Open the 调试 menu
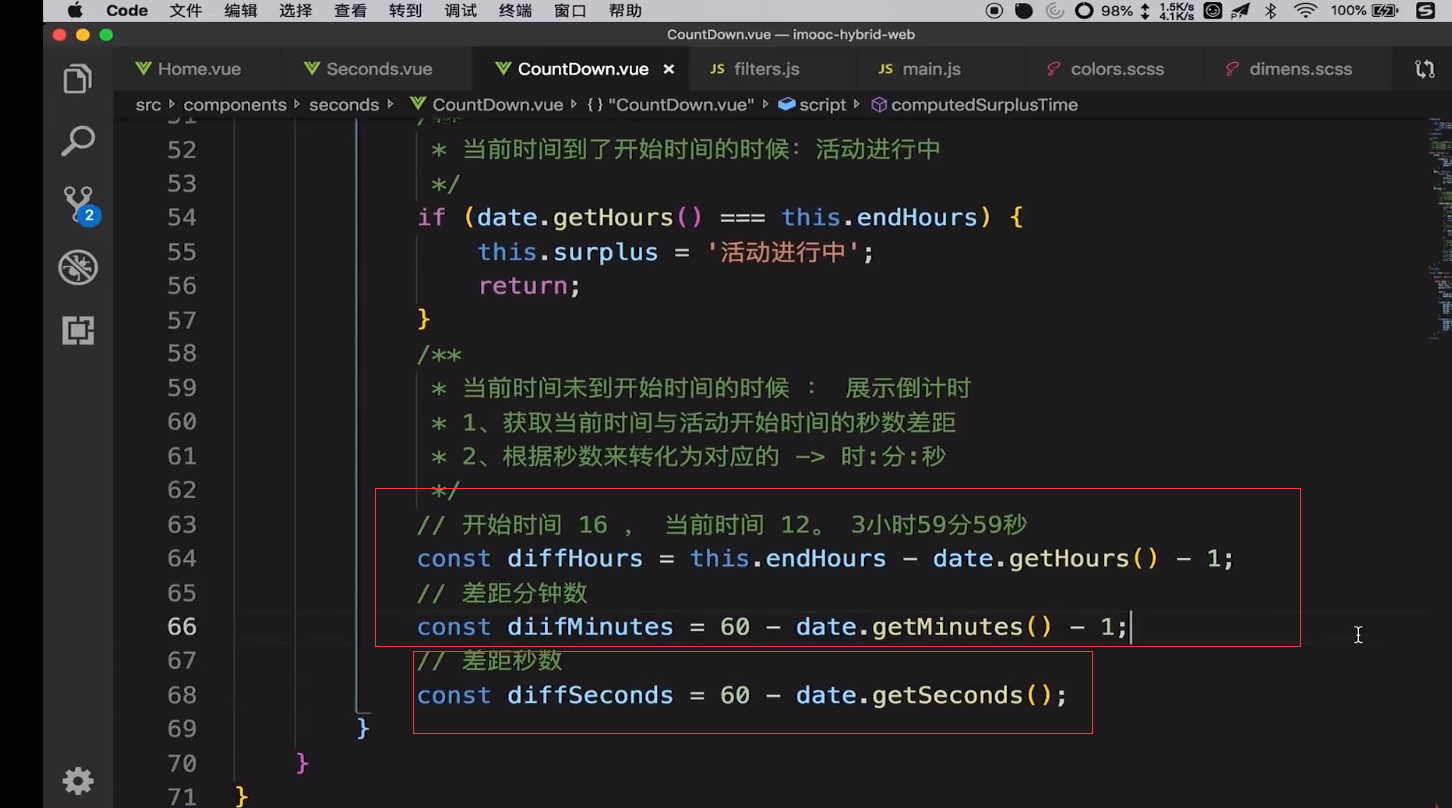 (460, 11)
